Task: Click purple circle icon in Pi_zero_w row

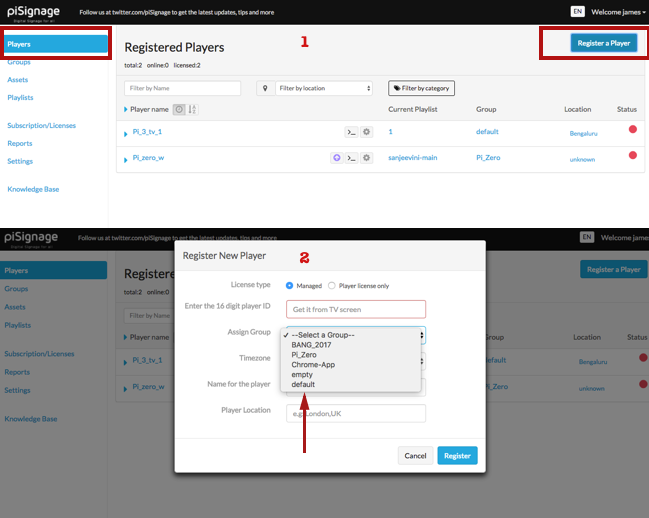Action: (x=337, y=158)
